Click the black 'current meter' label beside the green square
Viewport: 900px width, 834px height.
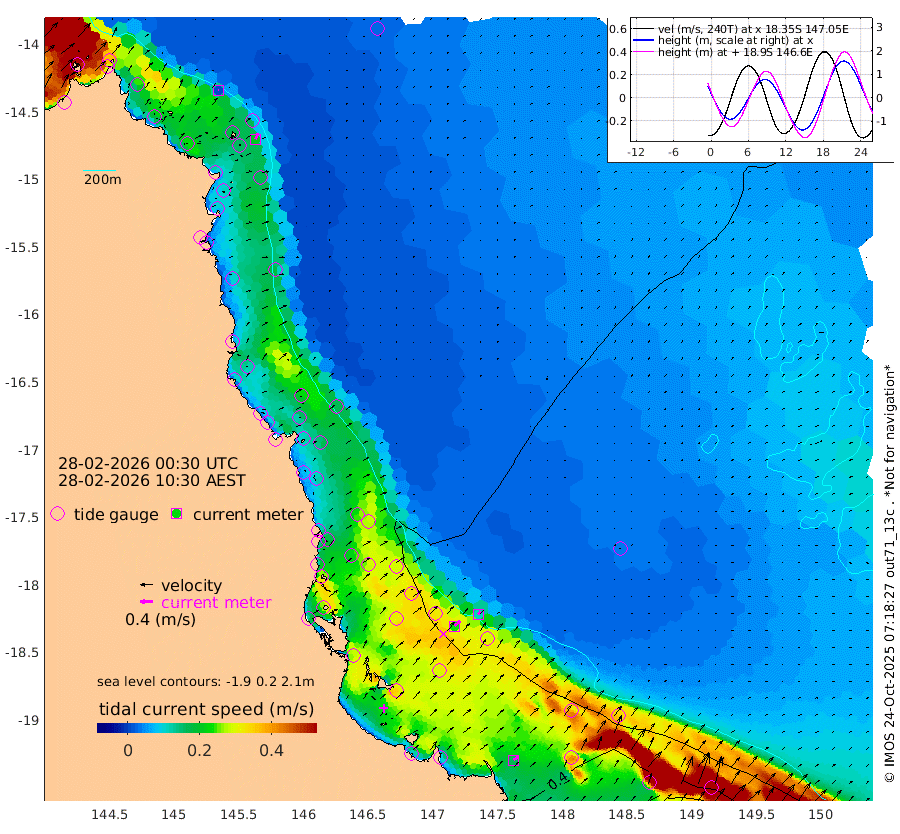(x=248, y=514)
